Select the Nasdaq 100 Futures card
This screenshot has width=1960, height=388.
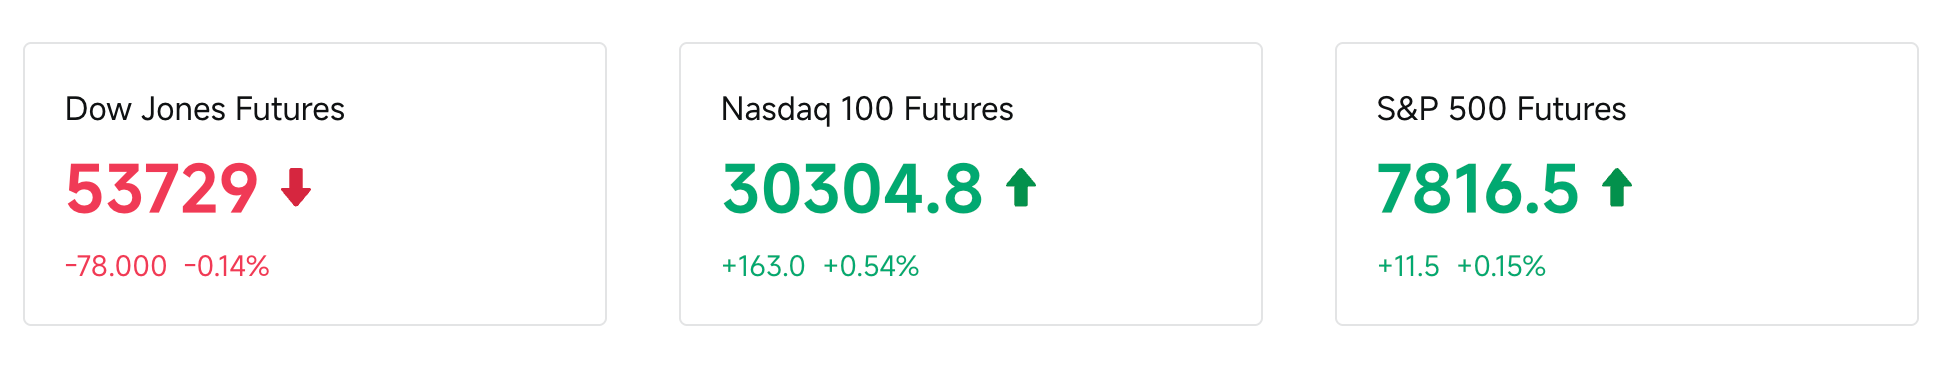971,184
